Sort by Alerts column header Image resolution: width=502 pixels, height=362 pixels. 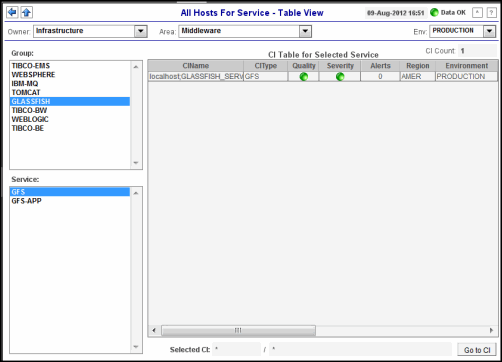[380, 66]
